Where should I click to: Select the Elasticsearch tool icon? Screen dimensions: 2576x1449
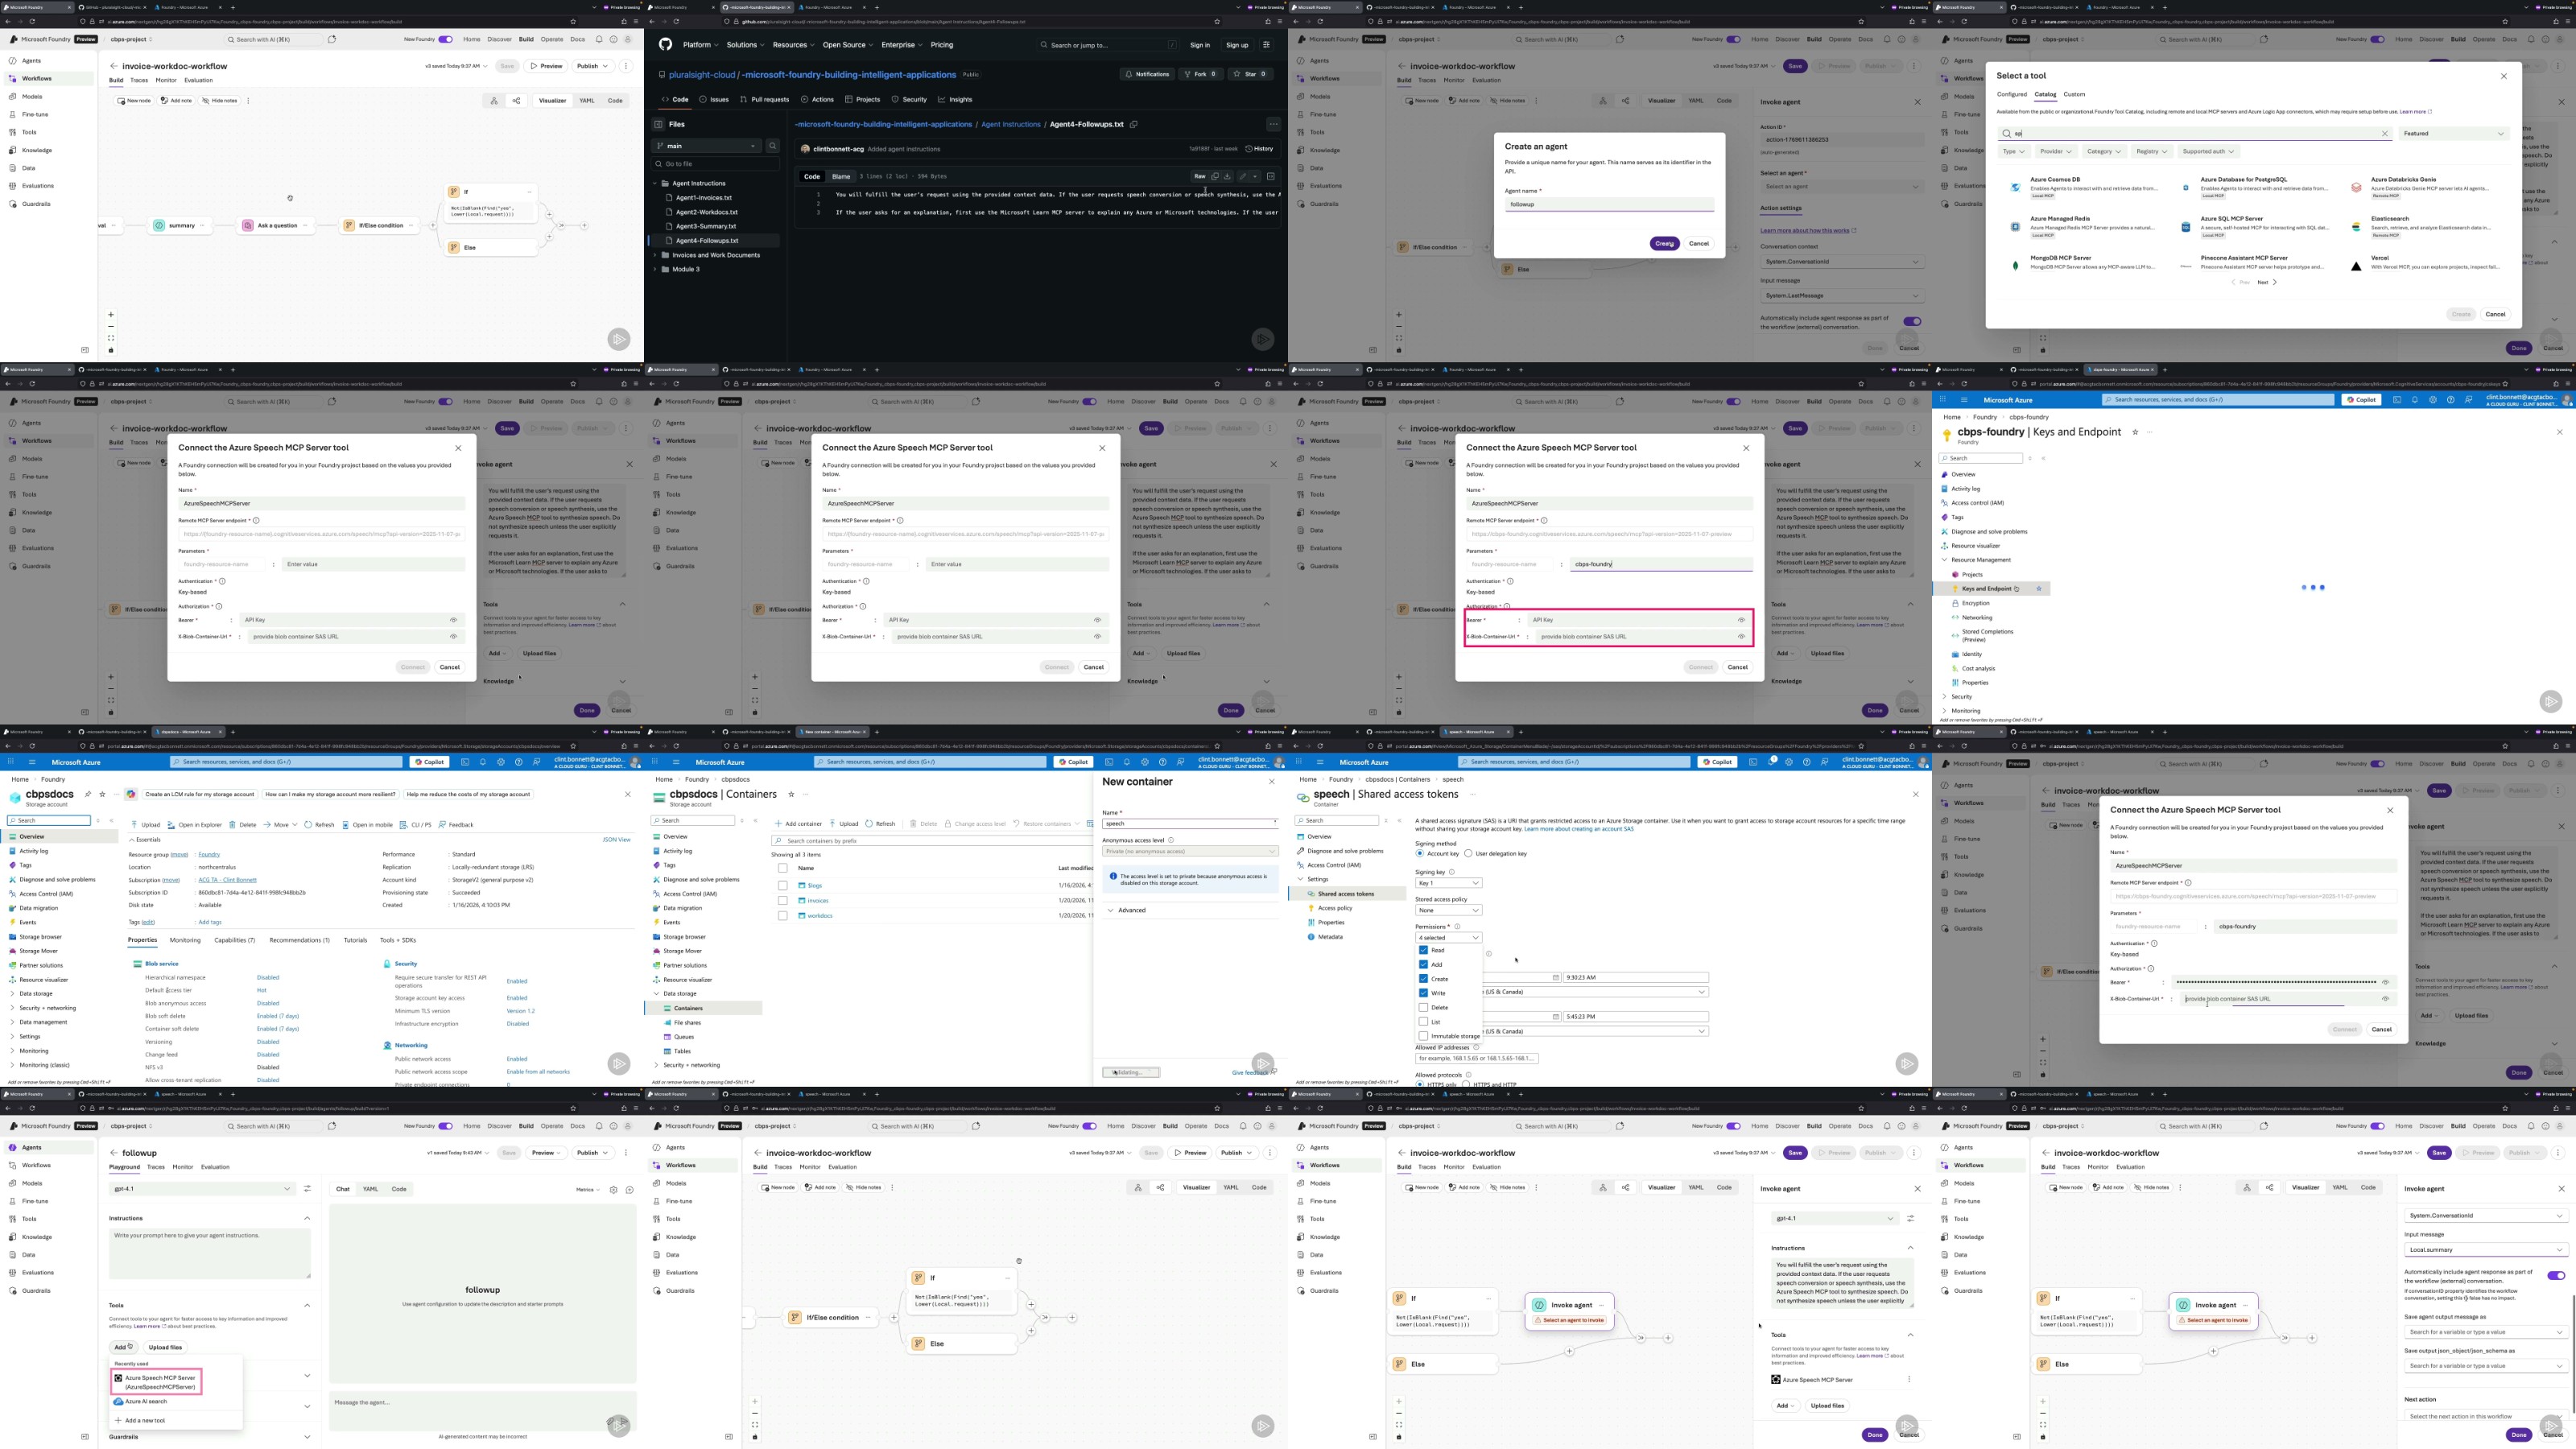(2356, 227)
